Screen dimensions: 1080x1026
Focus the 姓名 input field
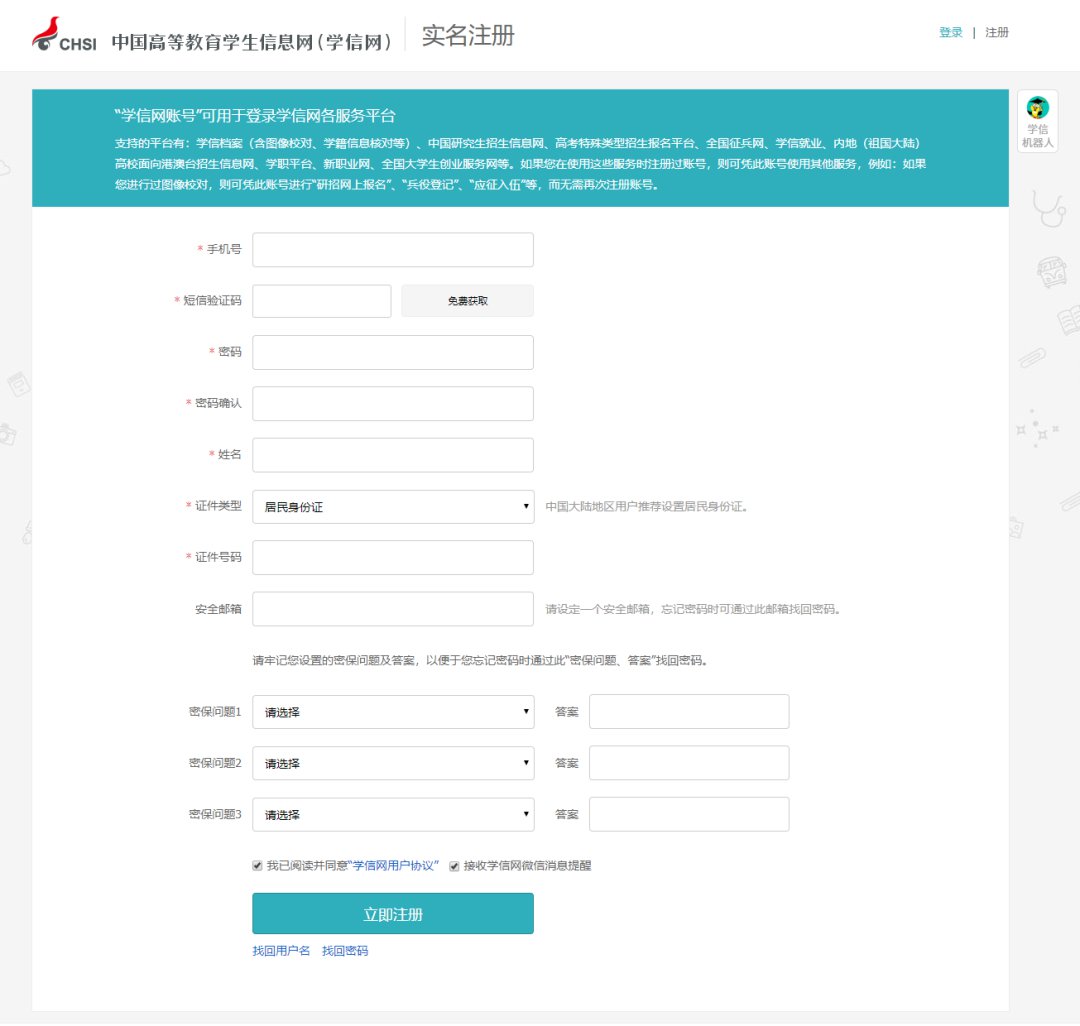(x=393, y=455)
